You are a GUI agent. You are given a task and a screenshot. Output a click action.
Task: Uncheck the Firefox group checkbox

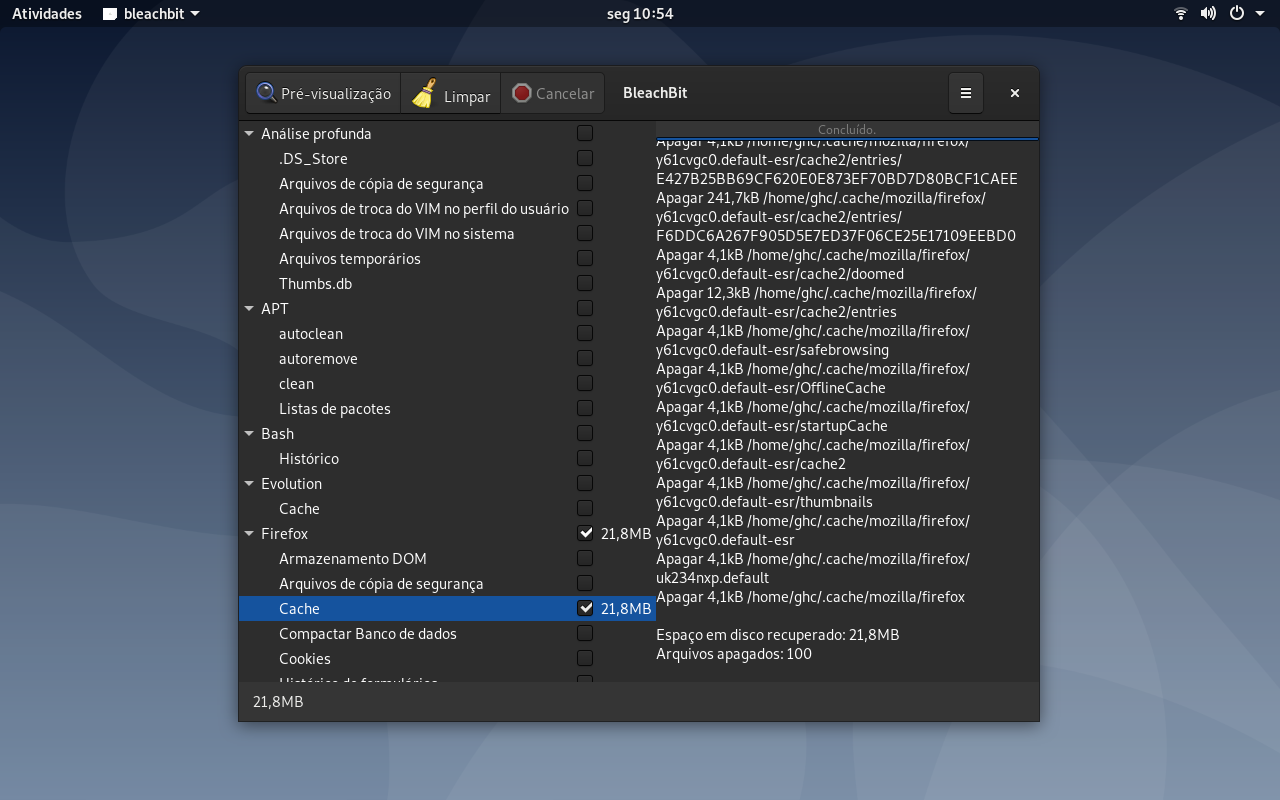tap(585, 533)
